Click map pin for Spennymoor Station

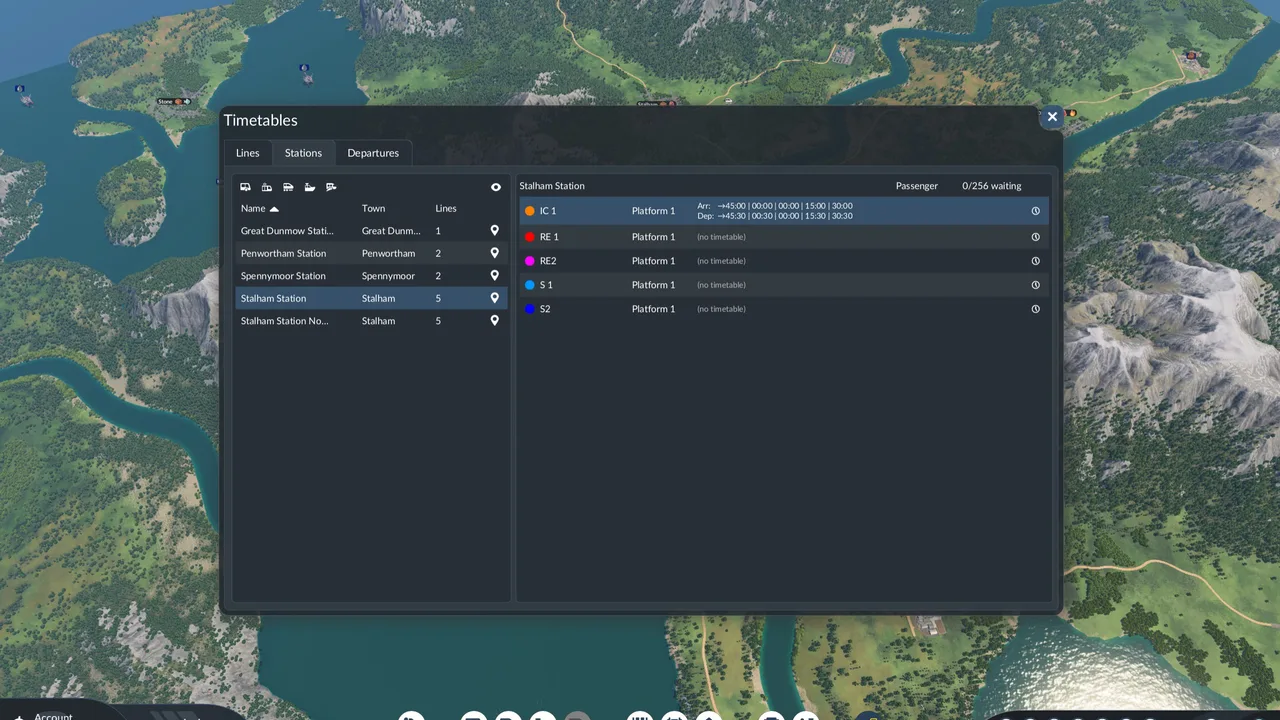click(x=494, y=276)
